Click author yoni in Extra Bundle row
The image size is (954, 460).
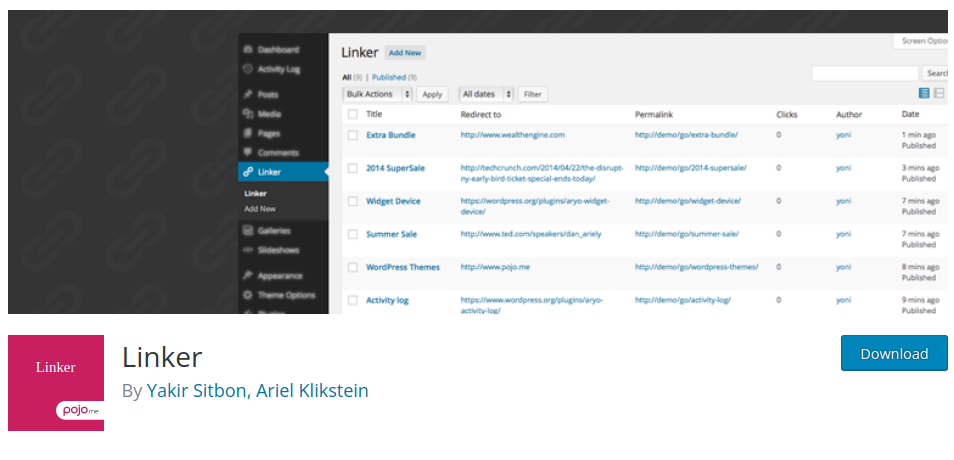[x=843, y=135]
